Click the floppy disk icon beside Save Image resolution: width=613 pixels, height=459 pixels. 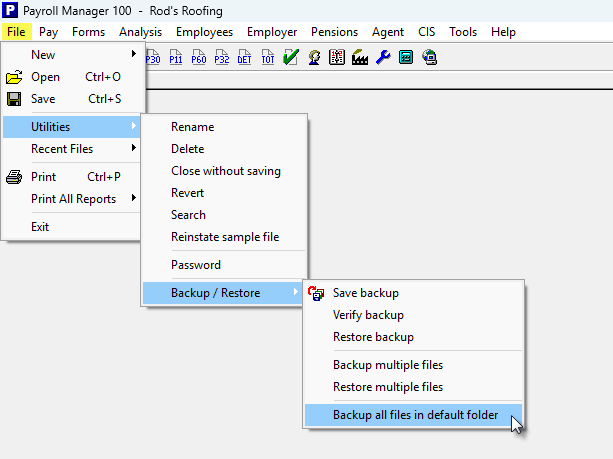(x=14, y=99)
